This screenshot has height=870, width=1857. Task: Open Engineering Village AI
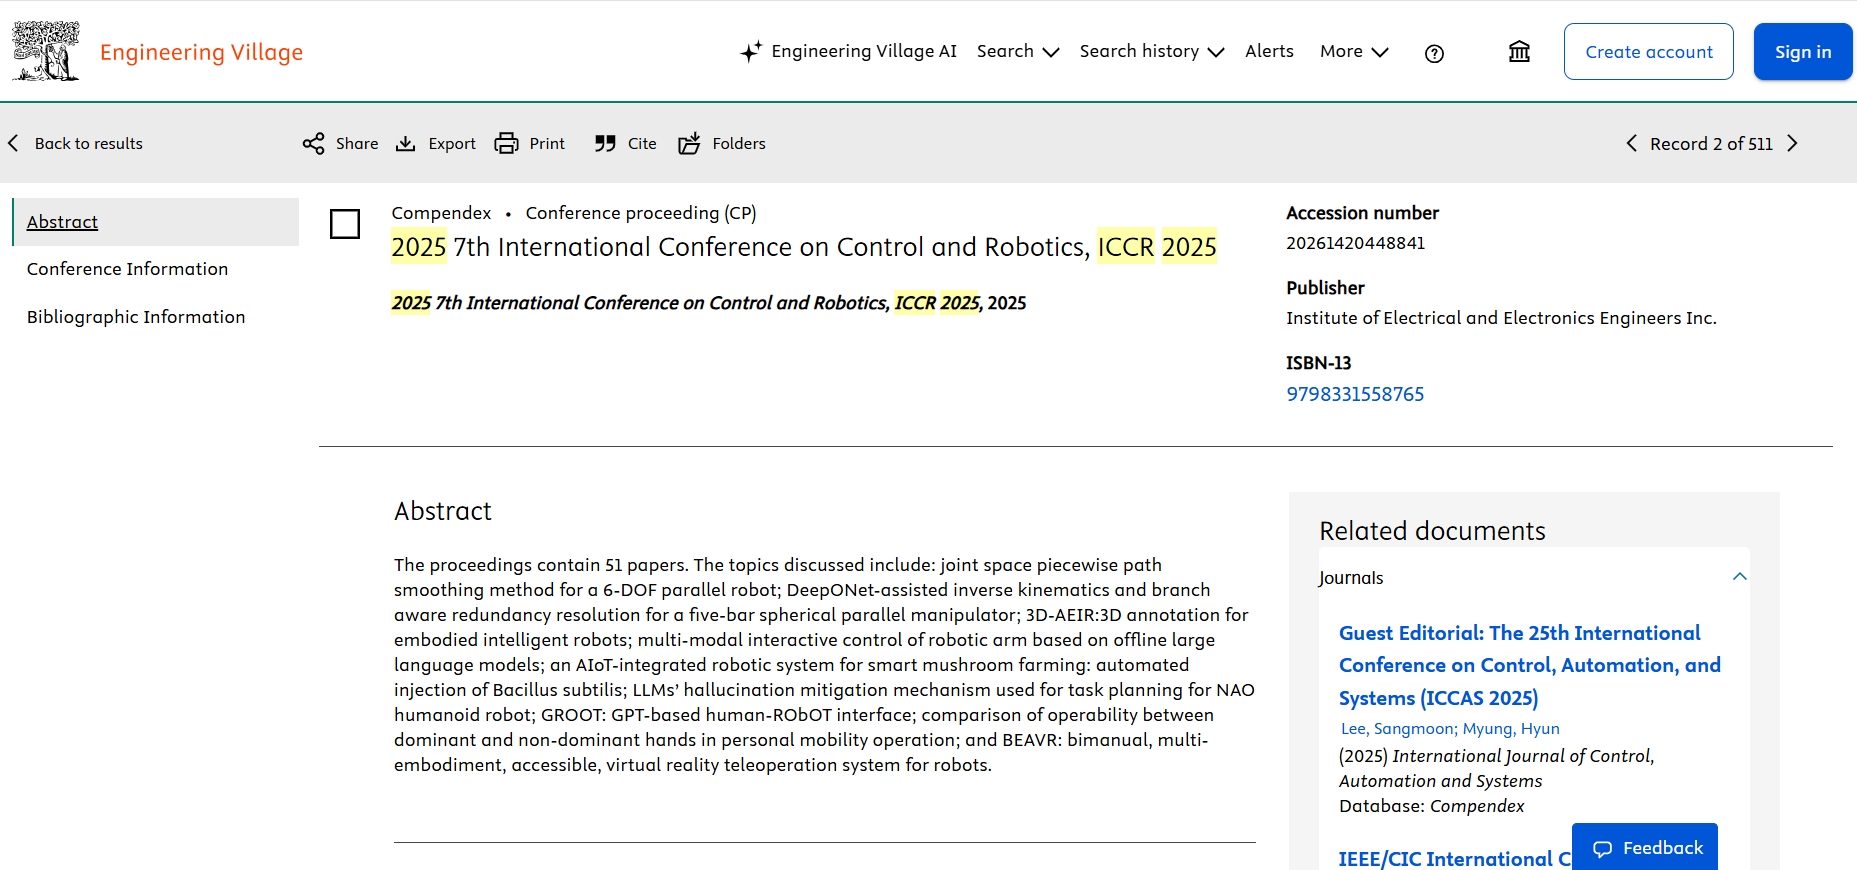point(848,52)
